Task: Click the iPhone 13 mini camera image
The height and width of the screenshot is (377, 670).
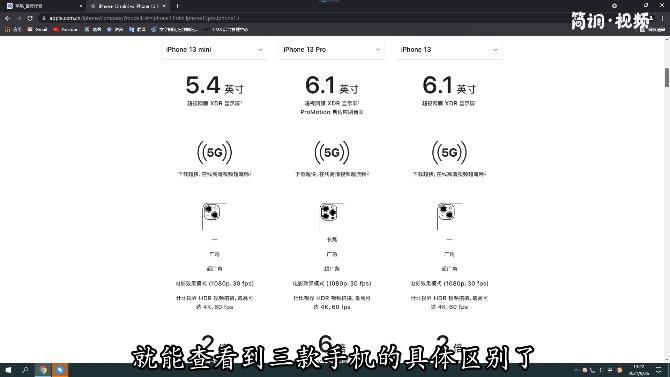Action: tap(213, 216)
